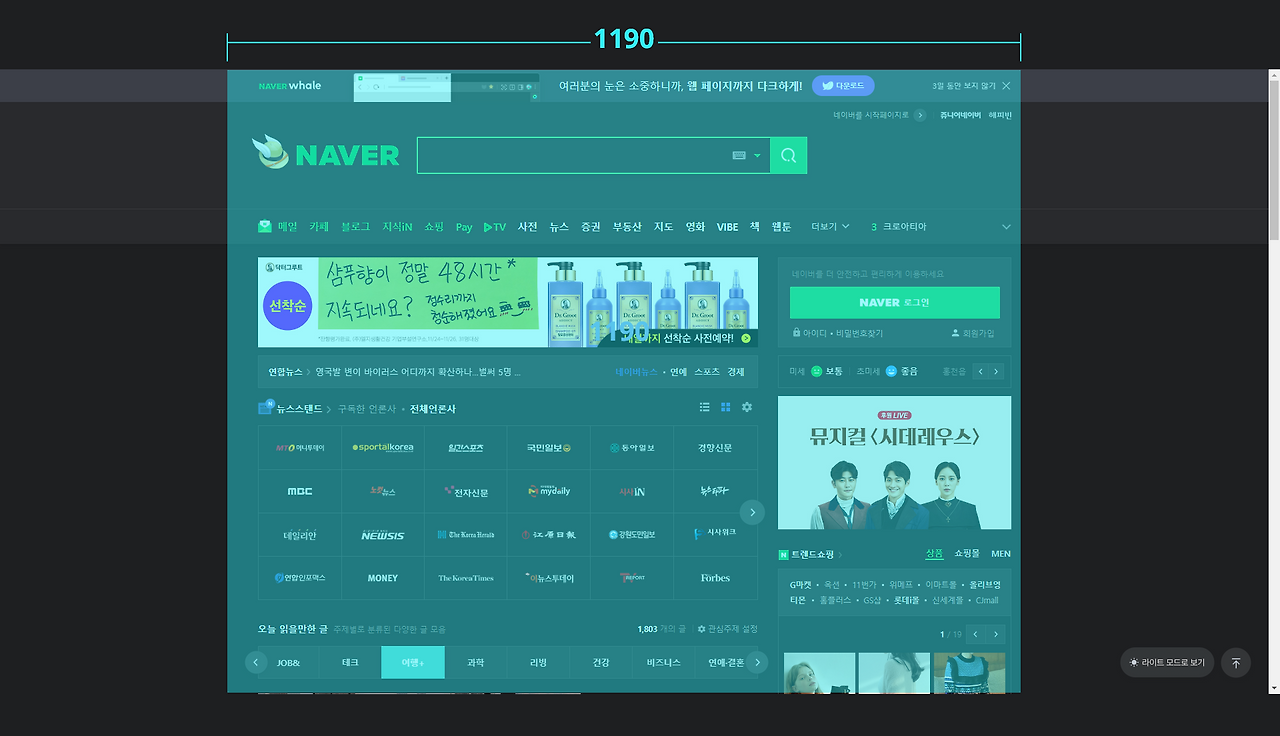The width and height of the screenshot is (1280, 736).
Task: Click the Naver TV play icon
Action: tap(488, 226)
